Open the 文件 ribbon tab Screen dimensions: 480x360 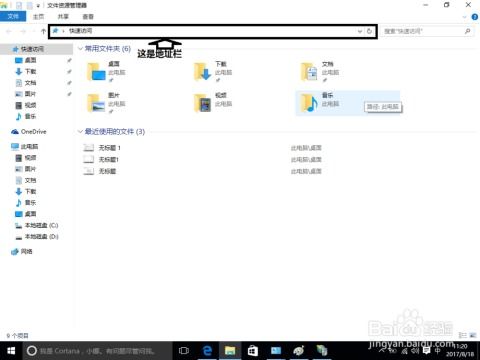coord(13,16)
